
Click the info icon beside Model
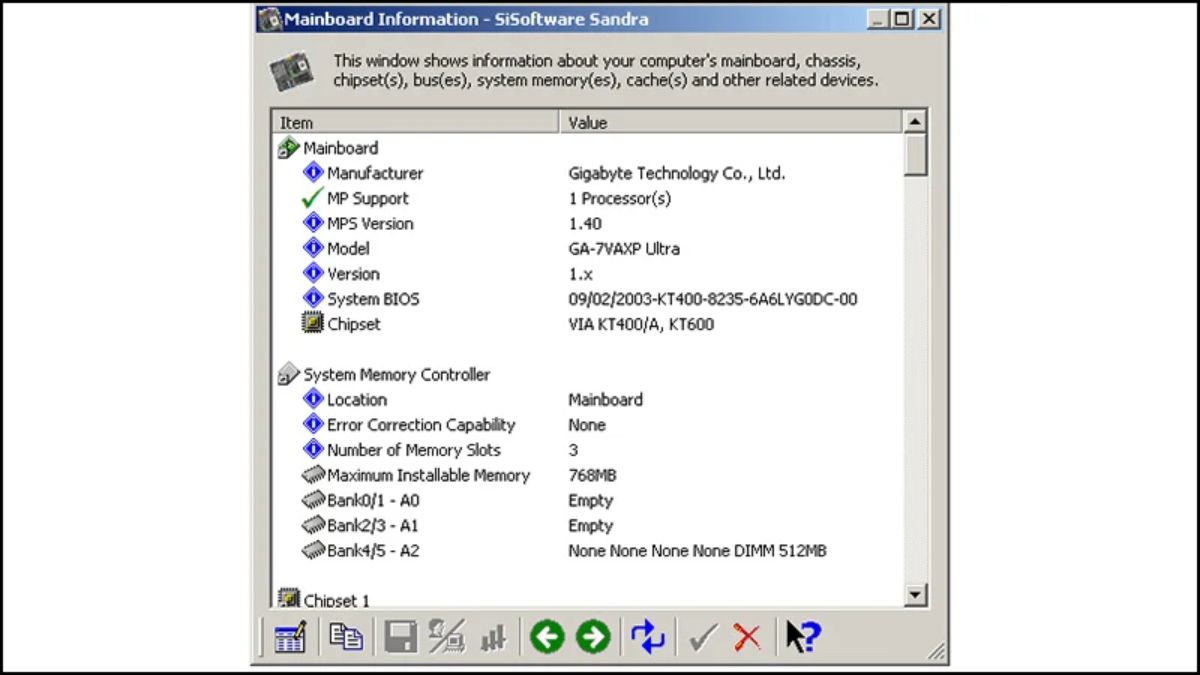coord(313,248)
